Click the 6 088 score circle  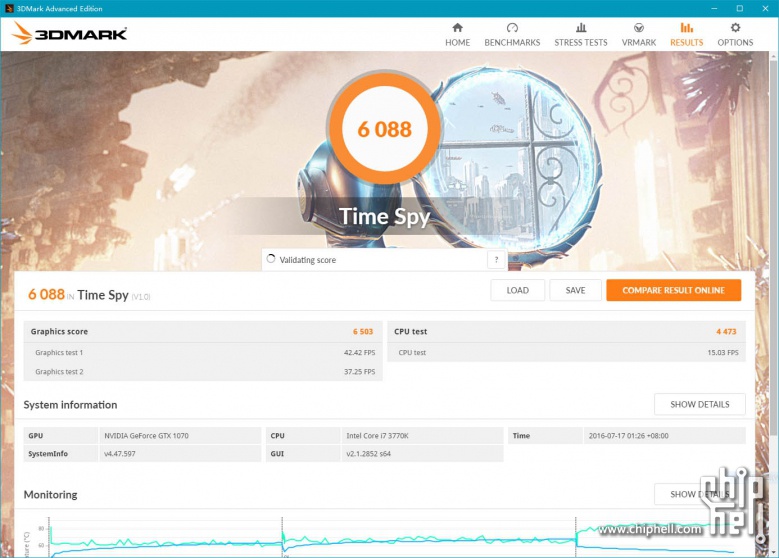[x=384, y=129]
